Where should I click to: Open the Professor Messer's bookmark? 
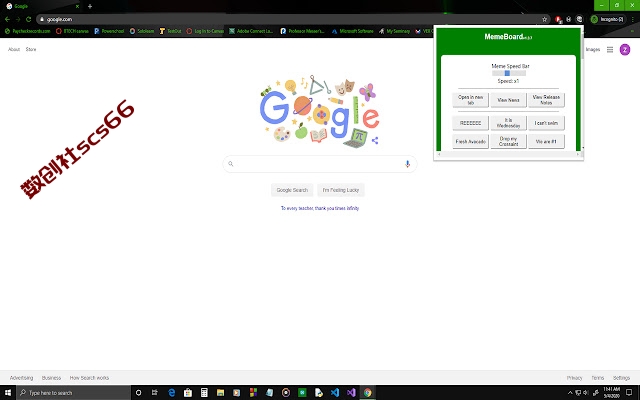[x=302, y=31]
